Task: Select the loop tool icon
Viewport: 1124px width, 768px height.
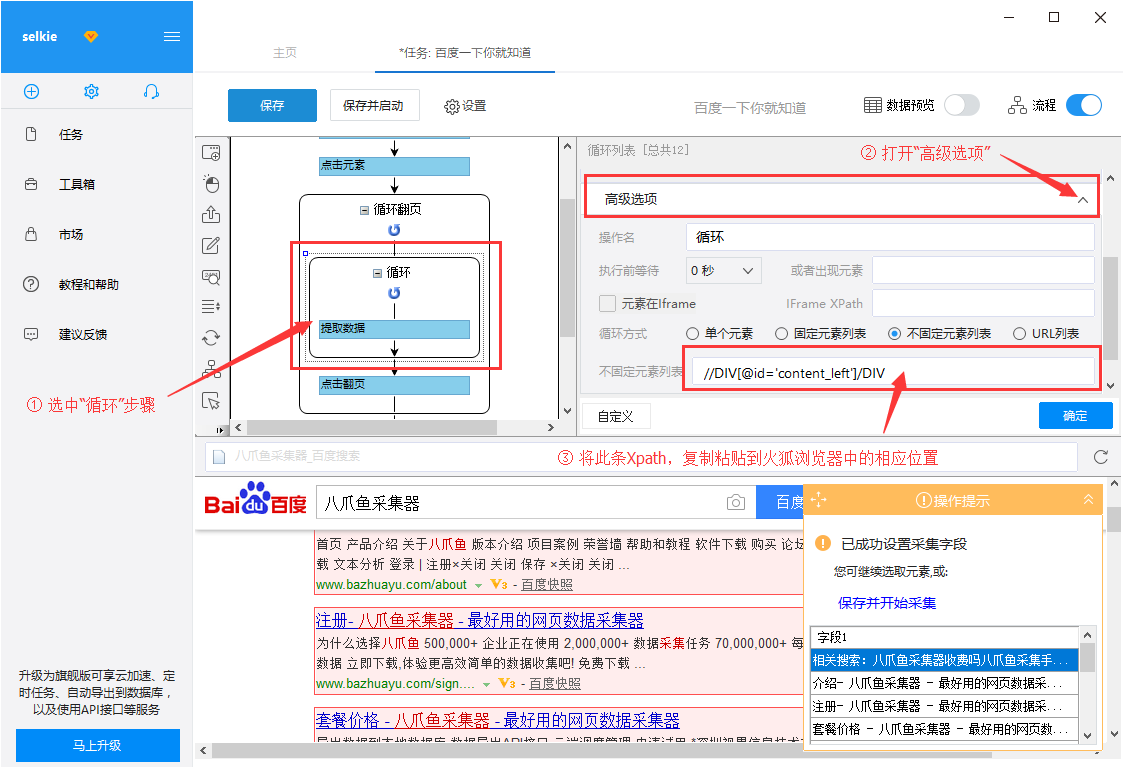Action: pos(211,338)
